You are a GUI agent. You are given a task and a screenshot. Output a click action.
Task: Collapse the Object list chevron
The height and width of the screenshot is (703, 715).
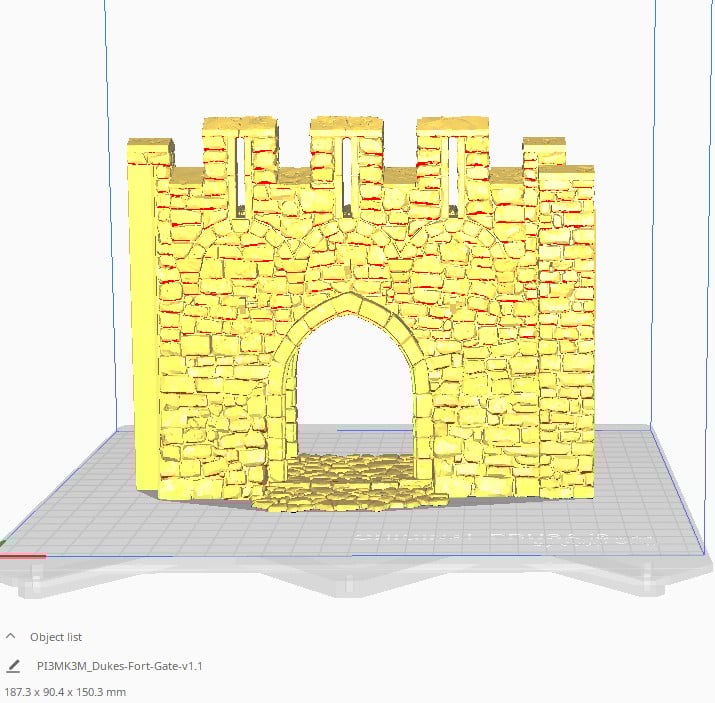(x=11, y=636)
